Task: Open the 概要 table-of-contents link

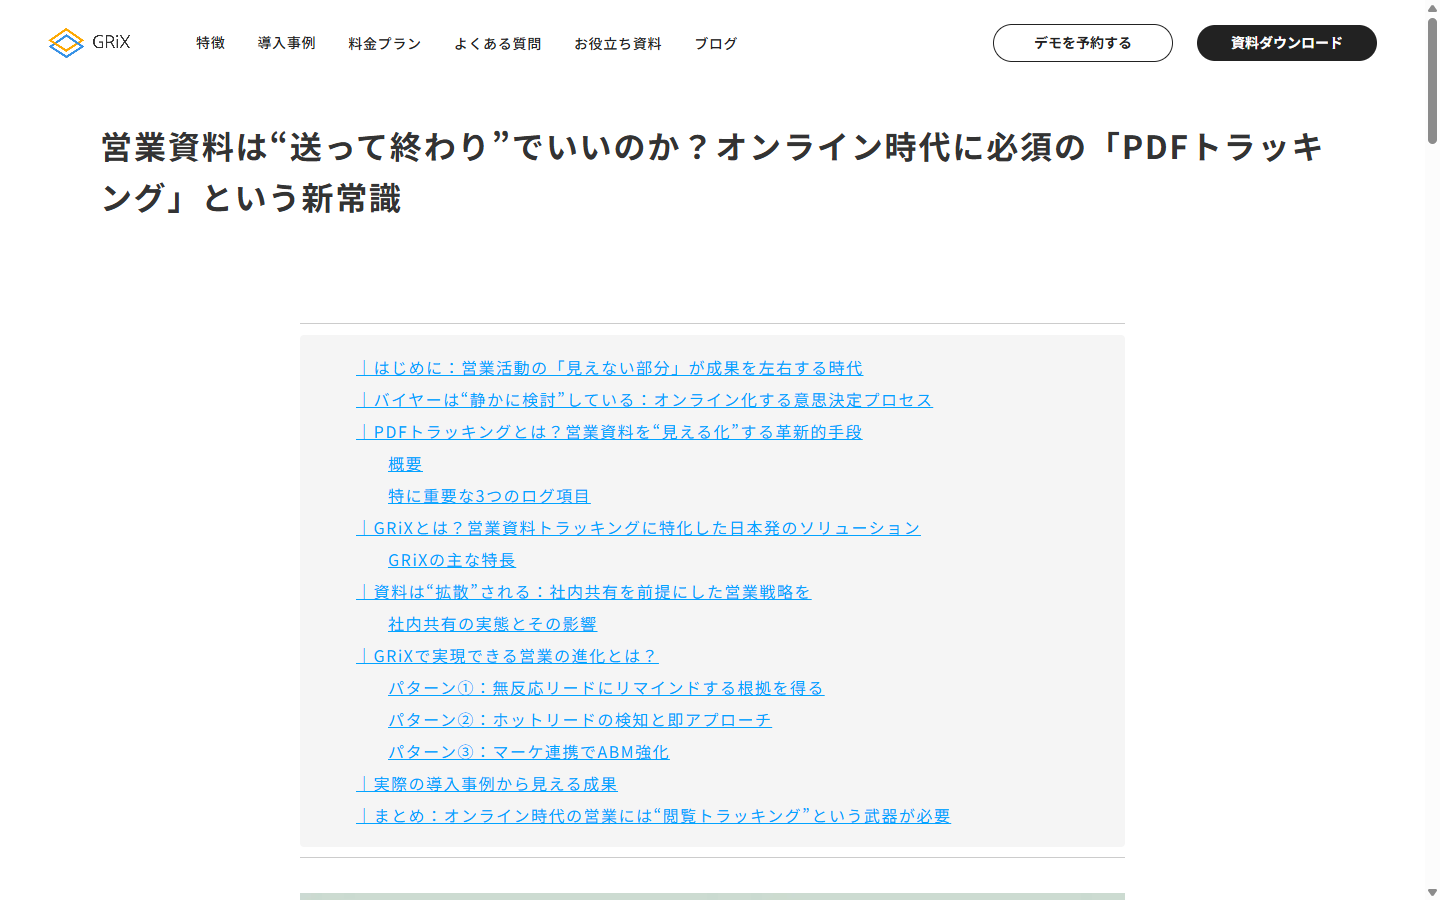Action: point(405,464)
